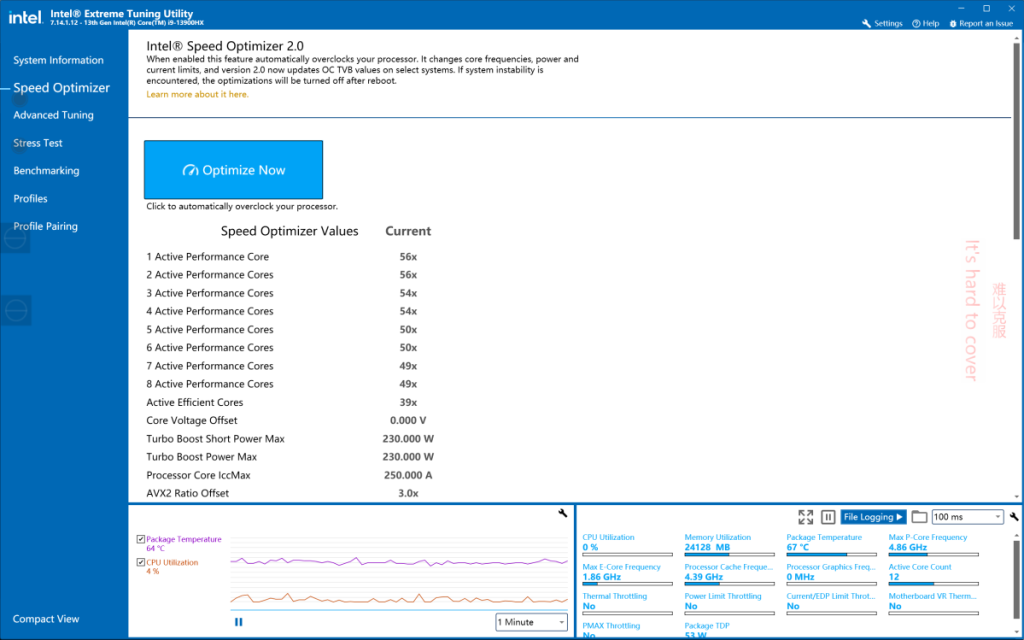Pause the monitor values updating
This screenshot has height=640, width=1024.
(x=828, y=517)
